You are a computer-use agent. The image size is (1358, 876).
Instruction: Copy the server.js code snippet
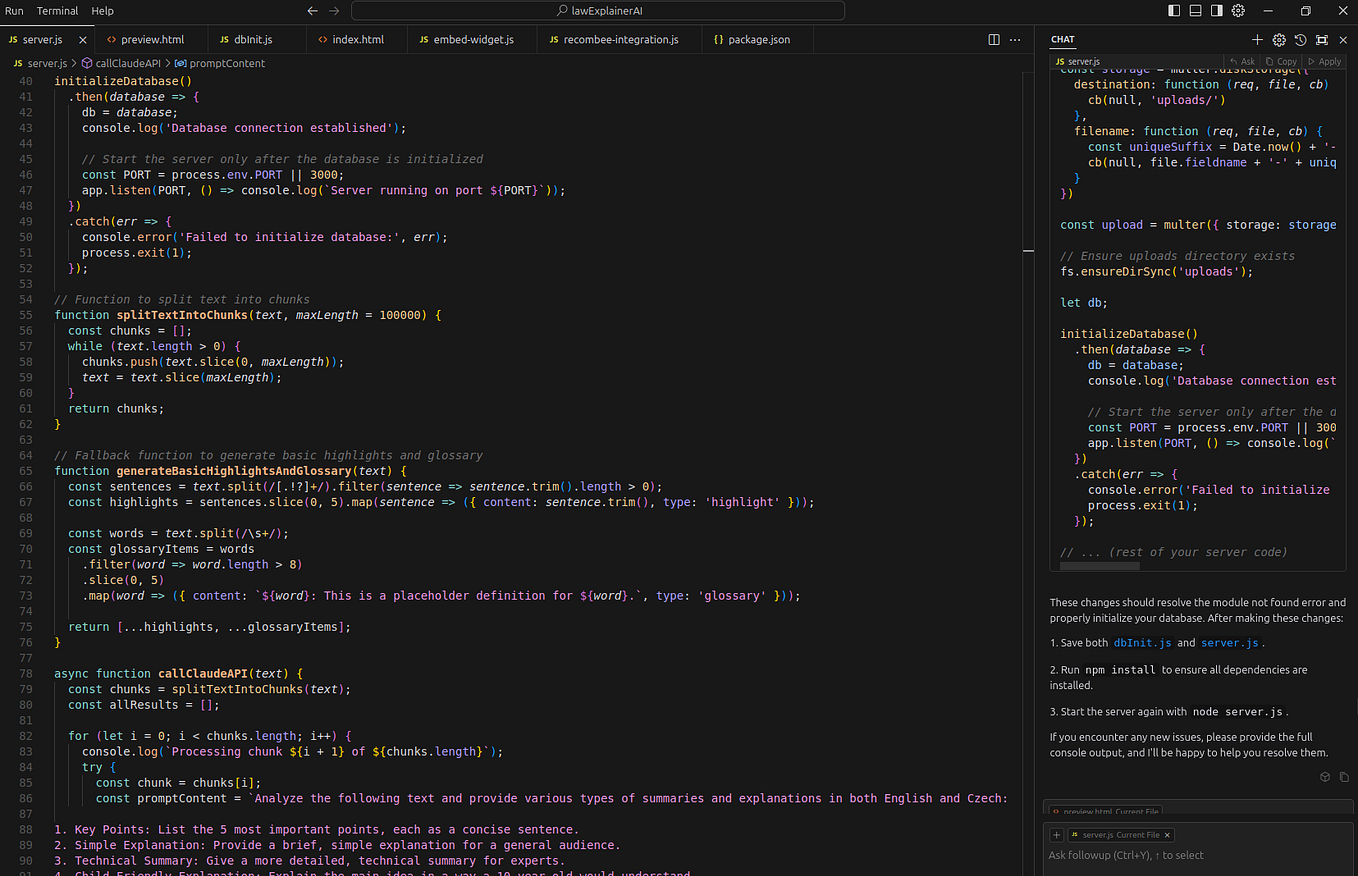(1281, 61)
